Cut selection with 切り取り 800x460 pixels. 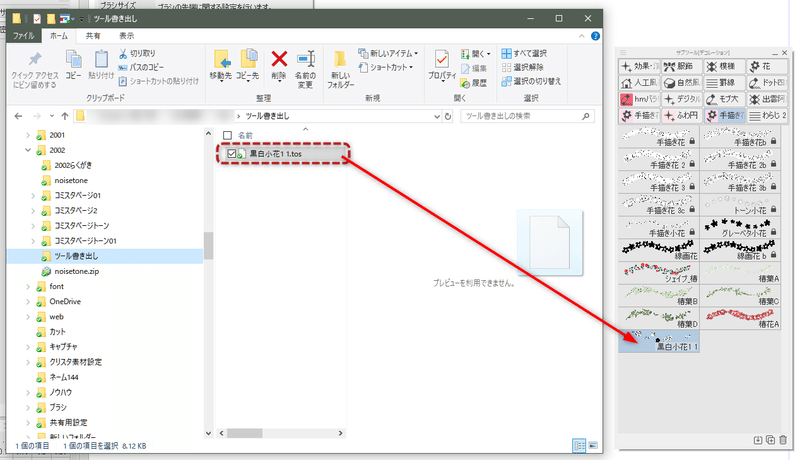(x=137, y=53)
